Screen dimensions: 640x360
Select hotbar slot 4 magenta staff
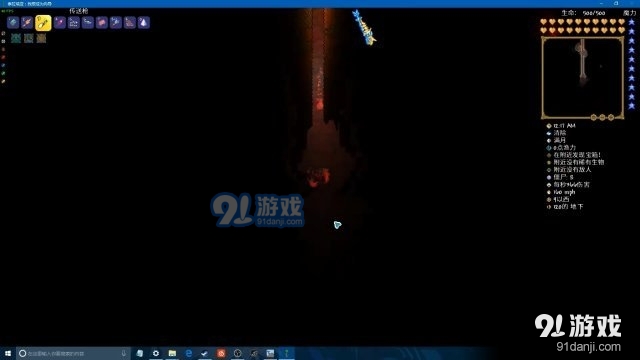click(x=60, y=22)
